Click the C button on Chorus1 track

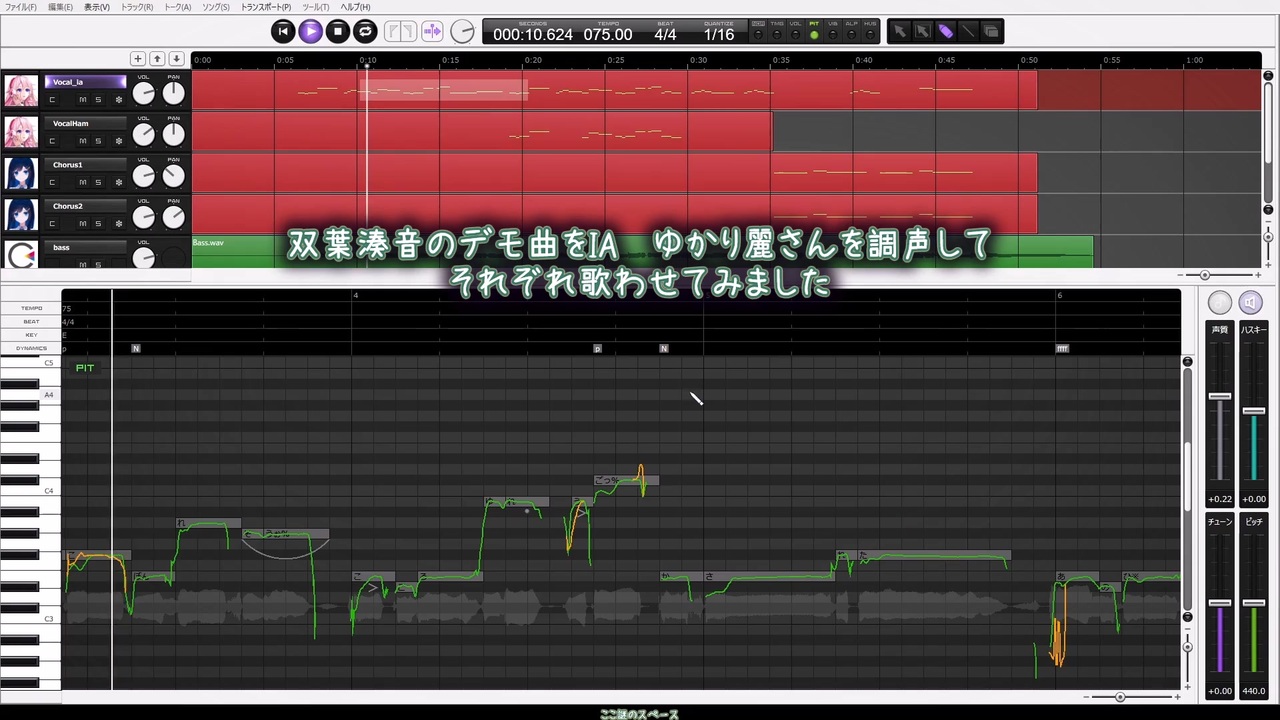coord(52,182)
